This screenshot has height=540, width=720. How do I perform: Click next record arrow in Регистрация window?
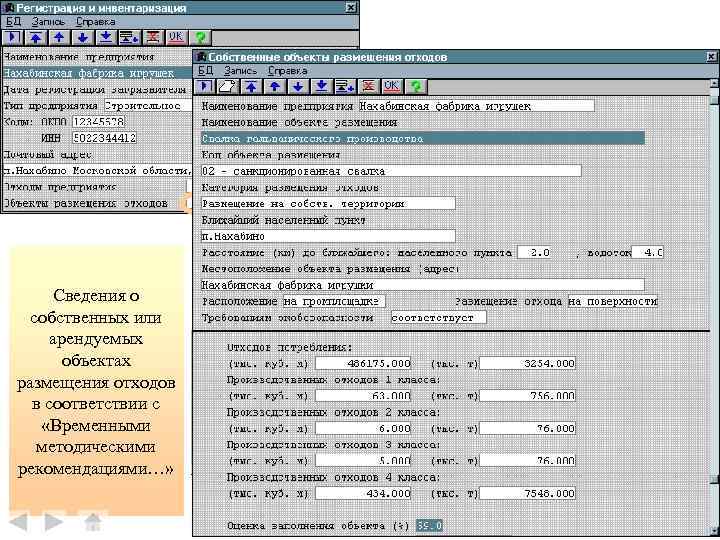[x=83, y=37]
